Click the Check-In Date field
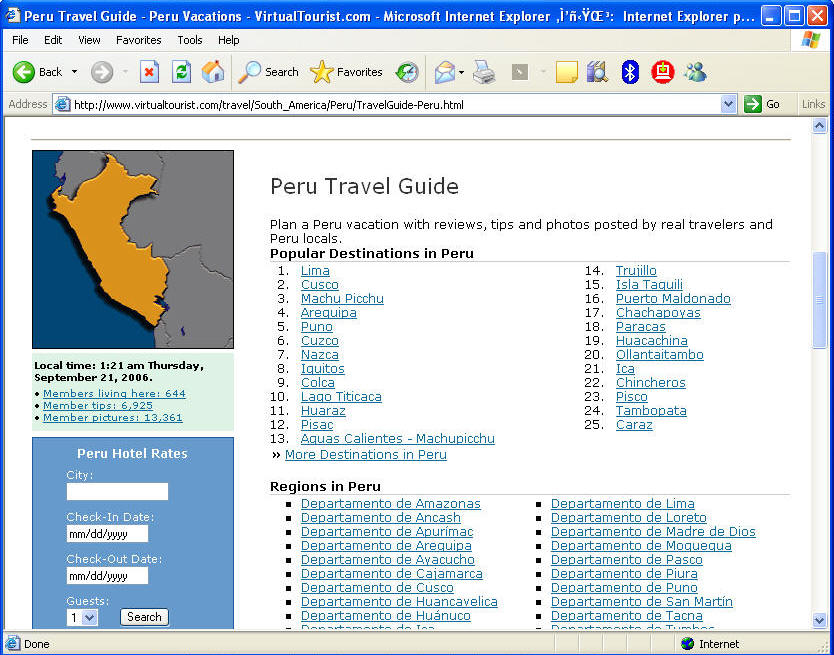This screenshot has height=655, width=834. click(107, 534)
